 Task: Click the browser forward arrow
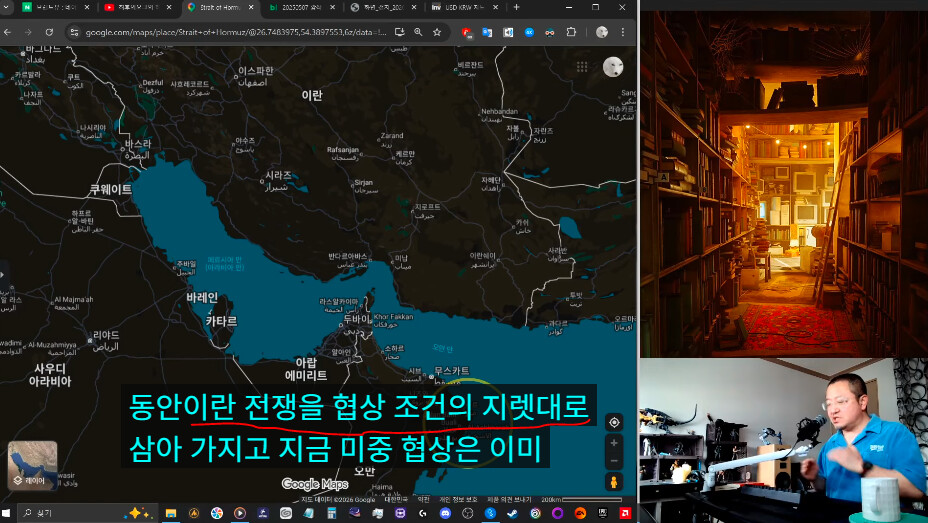pos(28,32)
